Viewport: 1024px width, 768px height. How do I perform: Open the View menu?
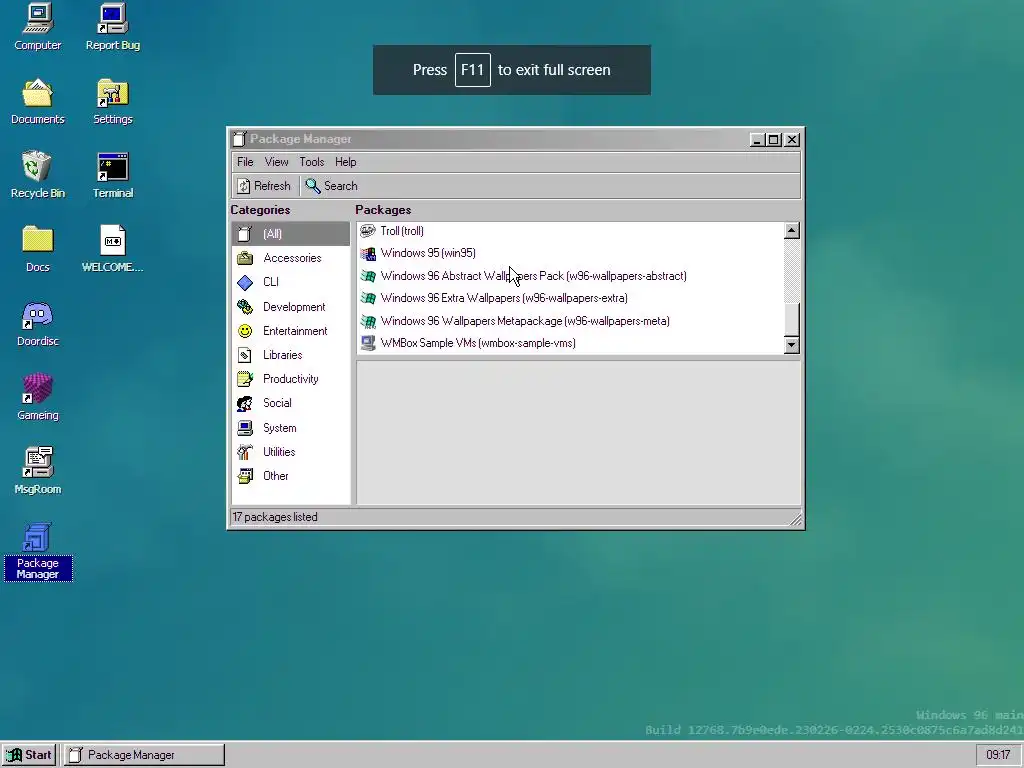(276, 162)
